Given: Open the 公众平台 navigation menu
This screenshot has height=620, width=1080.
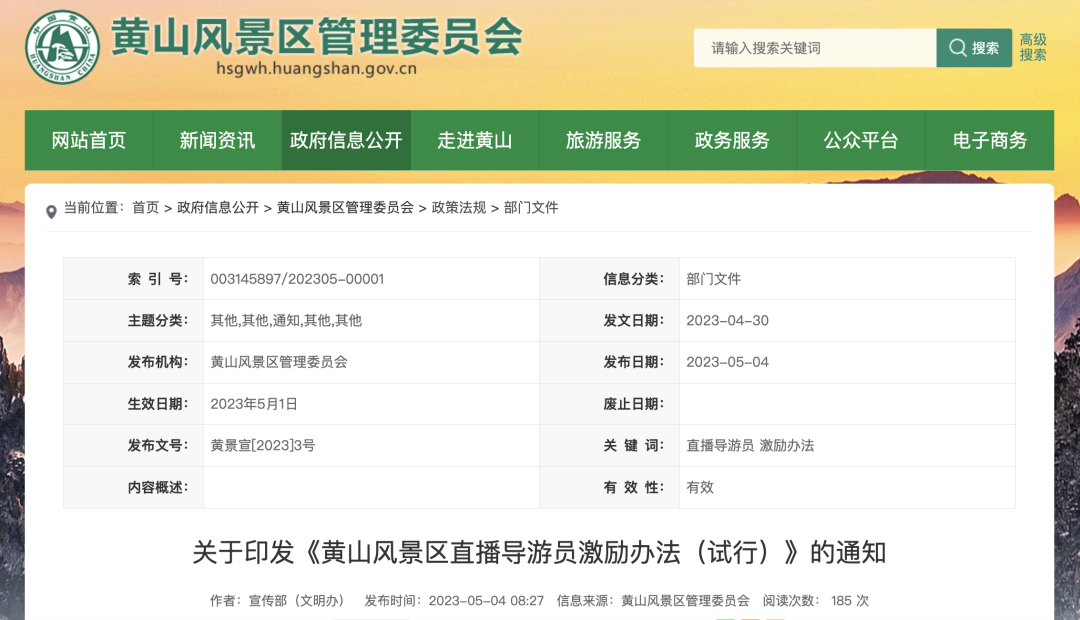Looking at the screenshot, I should pyautogui.click(x=861, y=140).
